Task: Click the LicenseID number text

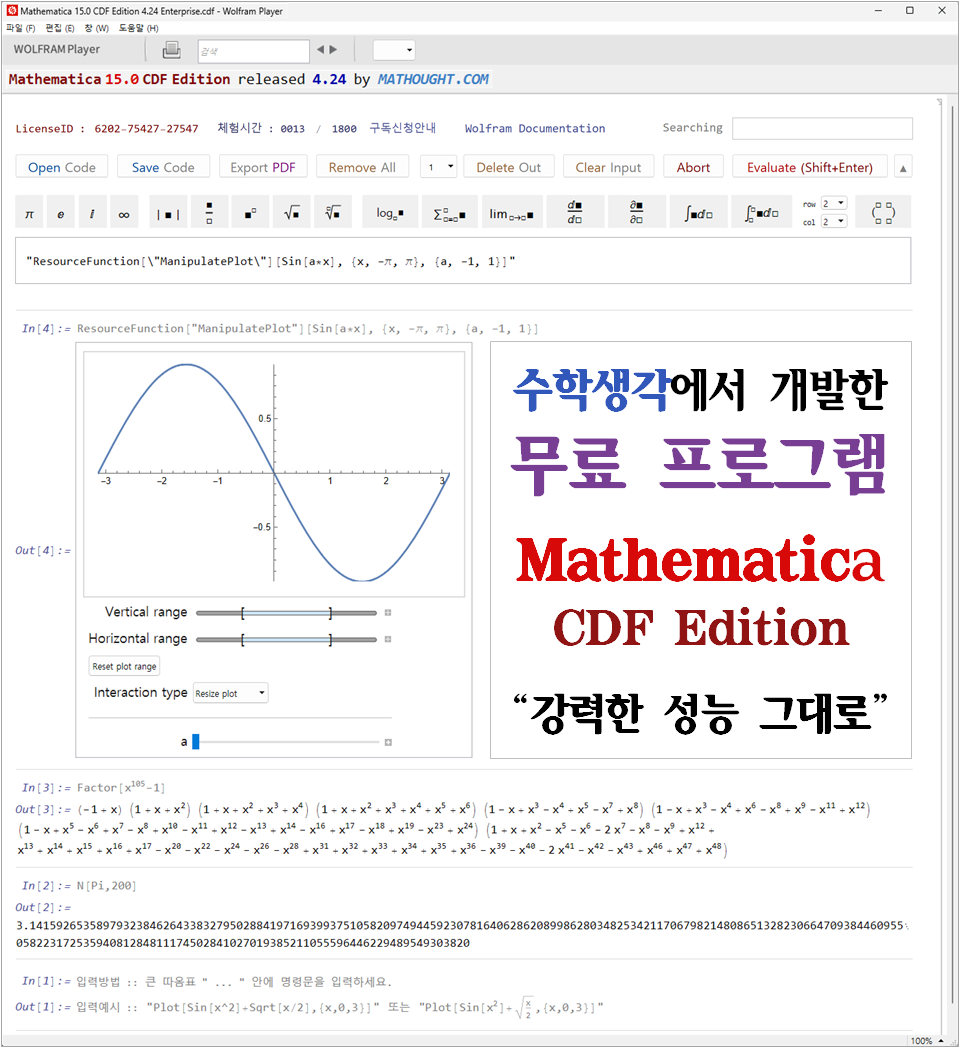Action: [x=147, y=128]
